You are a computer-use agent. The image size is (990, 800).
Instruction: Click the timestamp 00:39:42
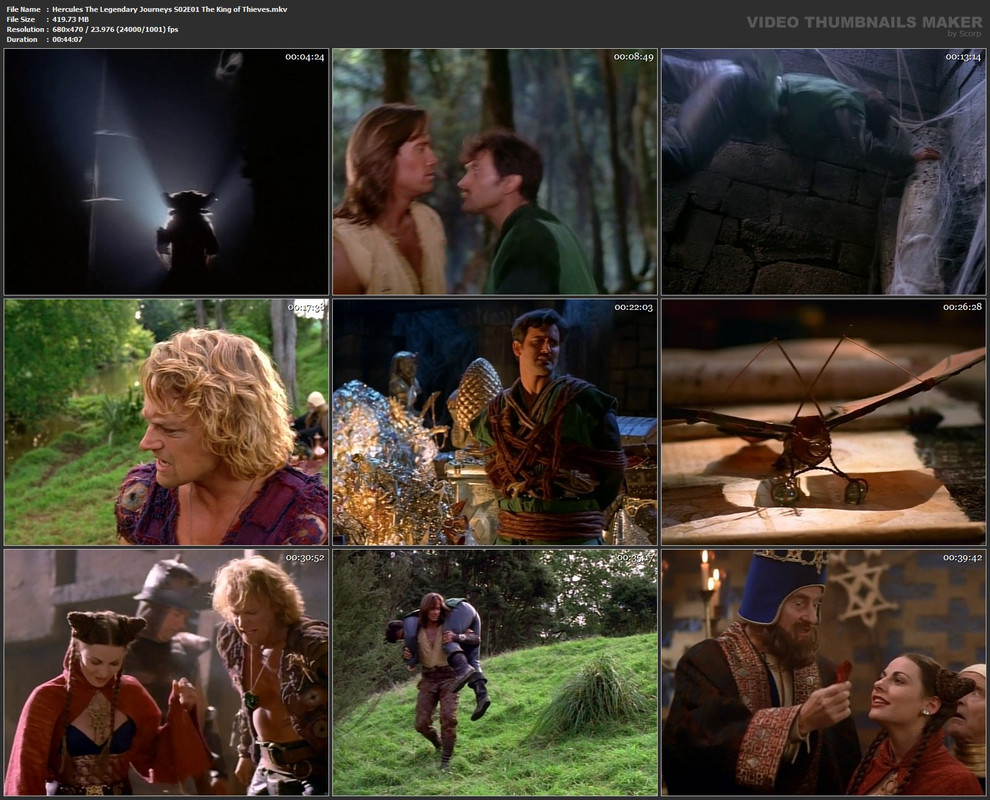(x=963, y=558)
